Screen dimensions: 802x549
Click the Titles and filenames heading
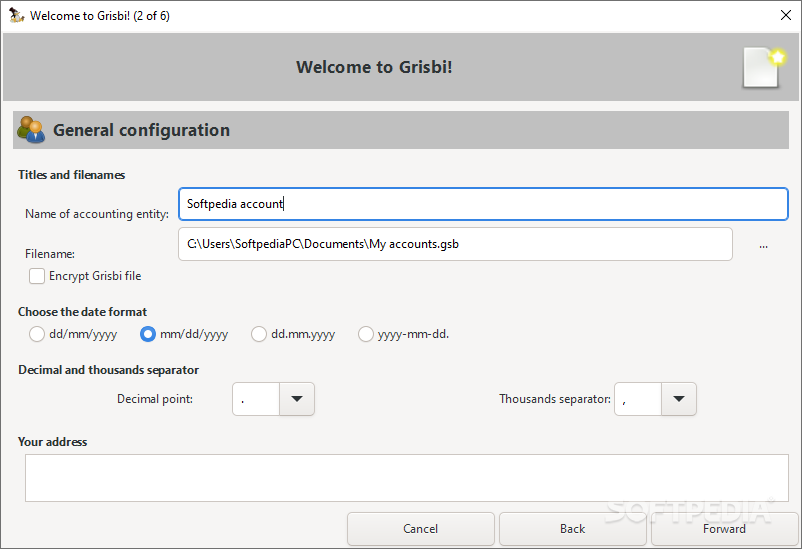(72, 175)
